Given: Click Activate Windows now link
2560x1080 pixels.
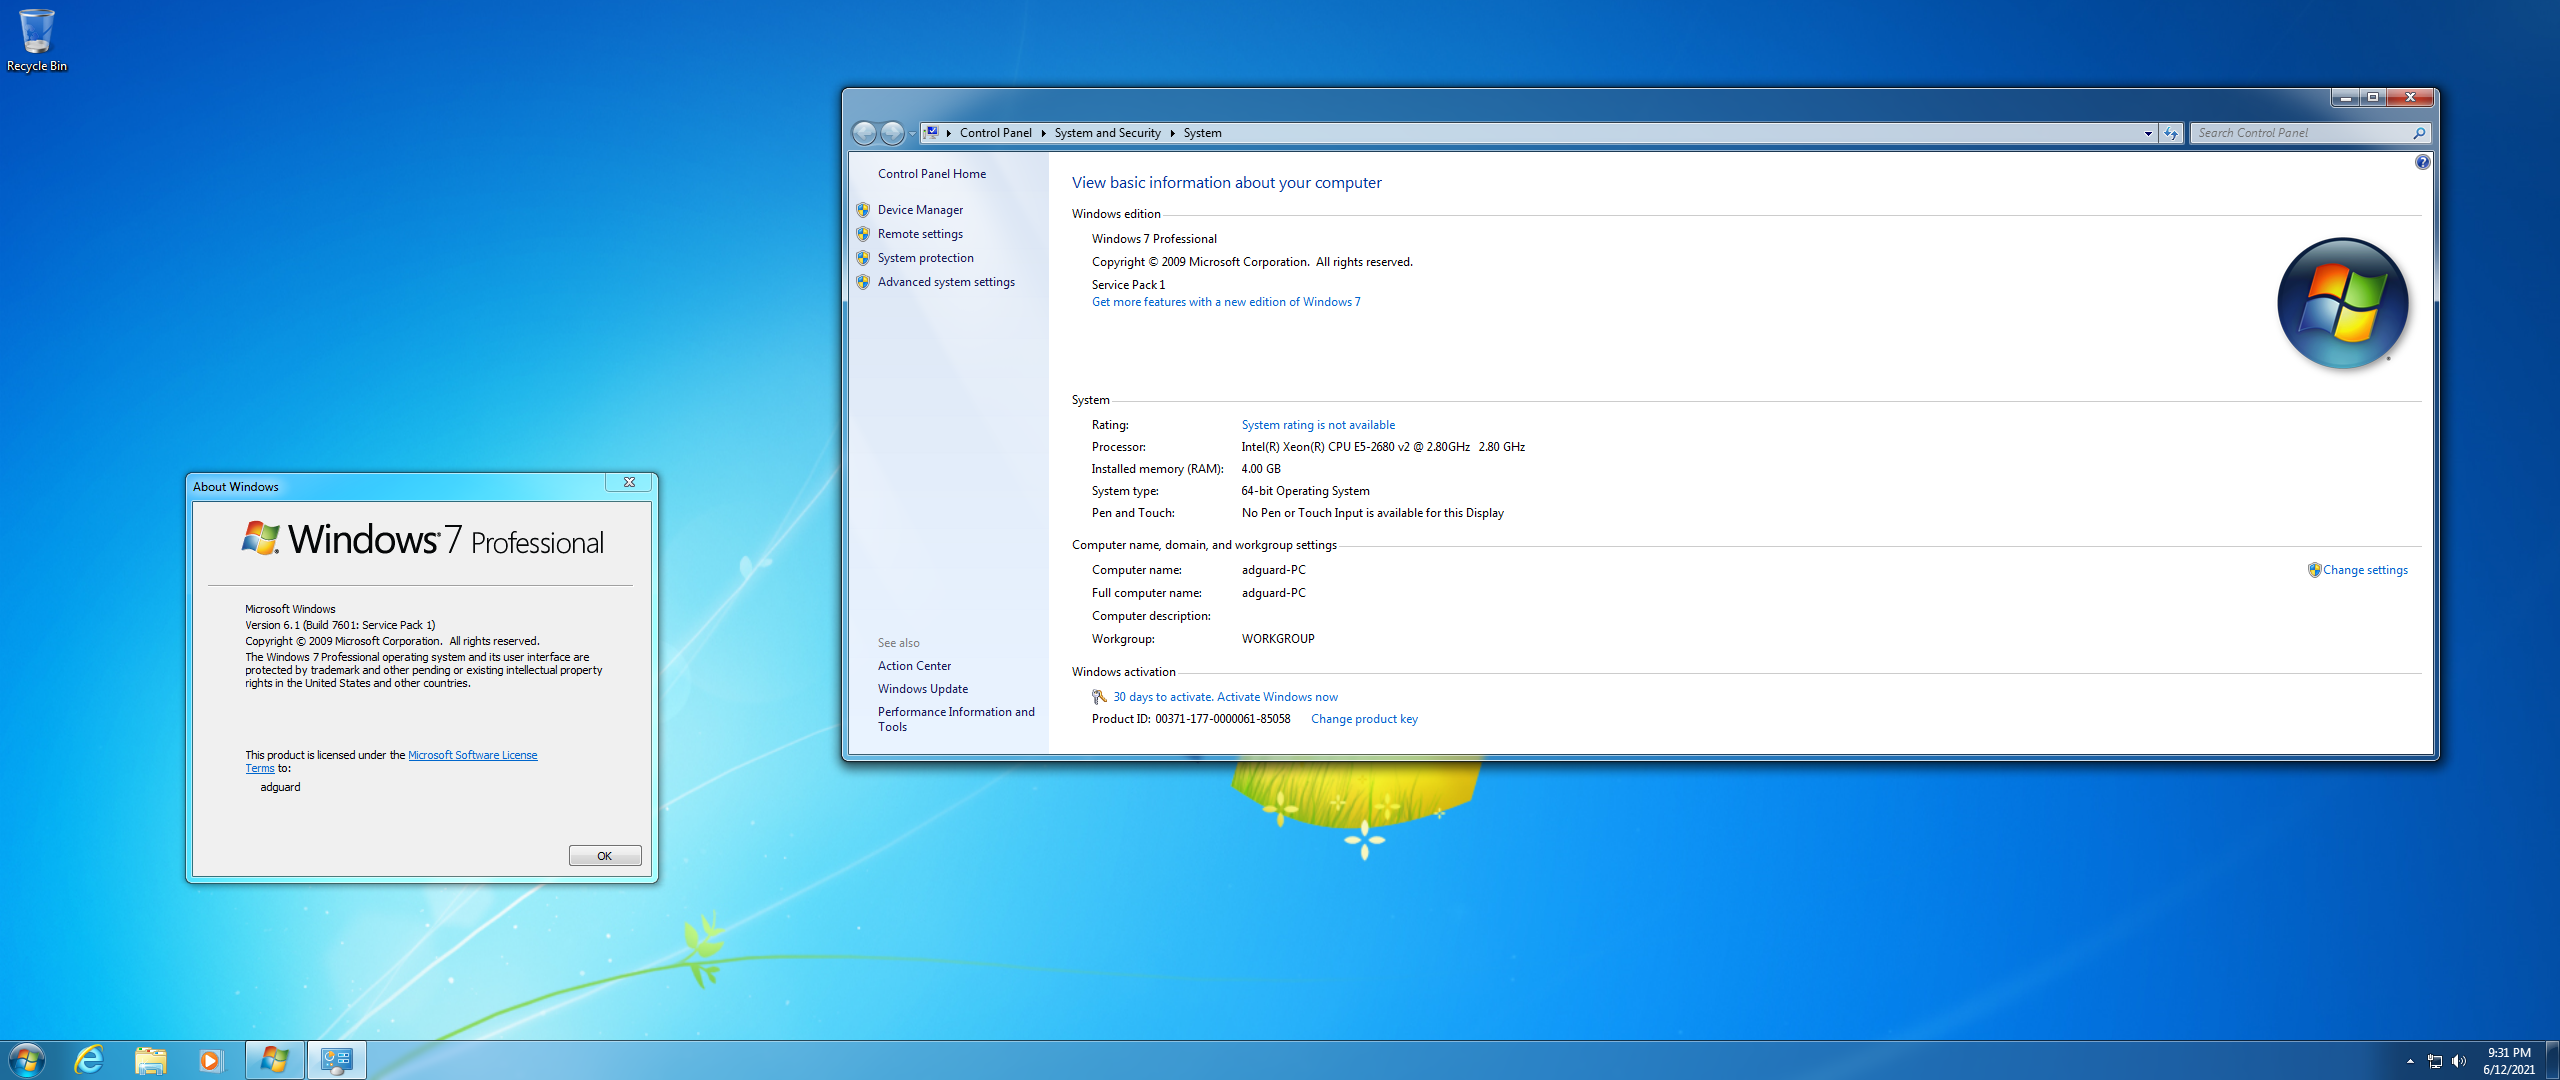Looking at the screenshot, I should click(1277, 697).
